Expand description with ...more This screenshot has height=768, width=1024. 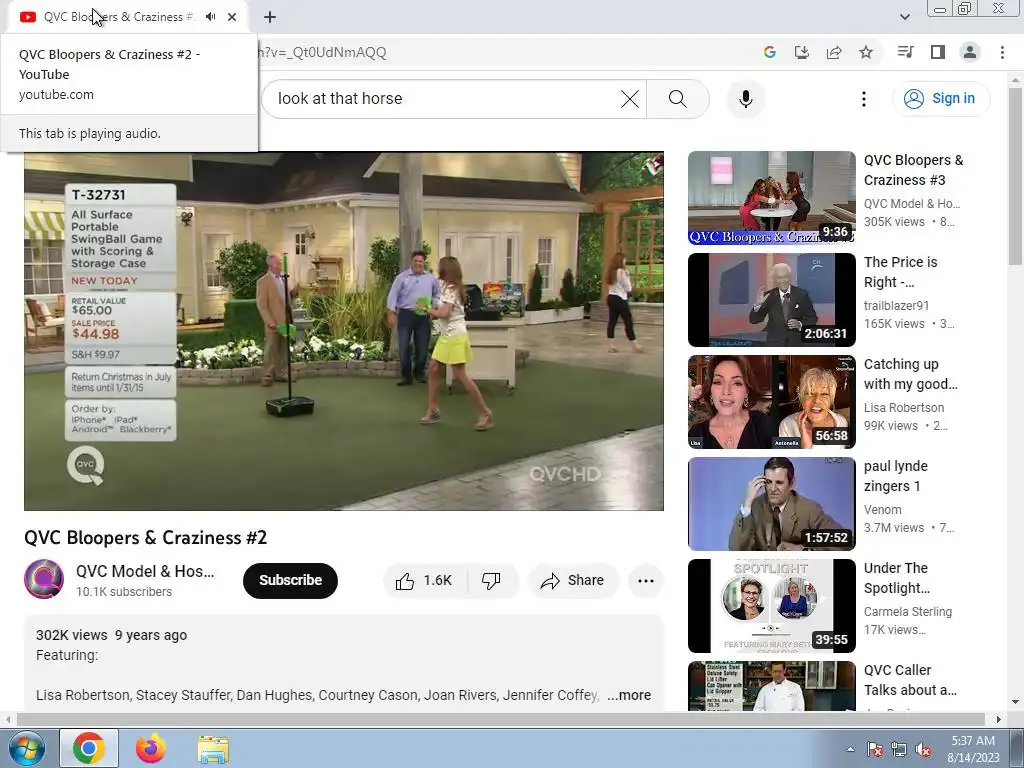tap(629, 695)
